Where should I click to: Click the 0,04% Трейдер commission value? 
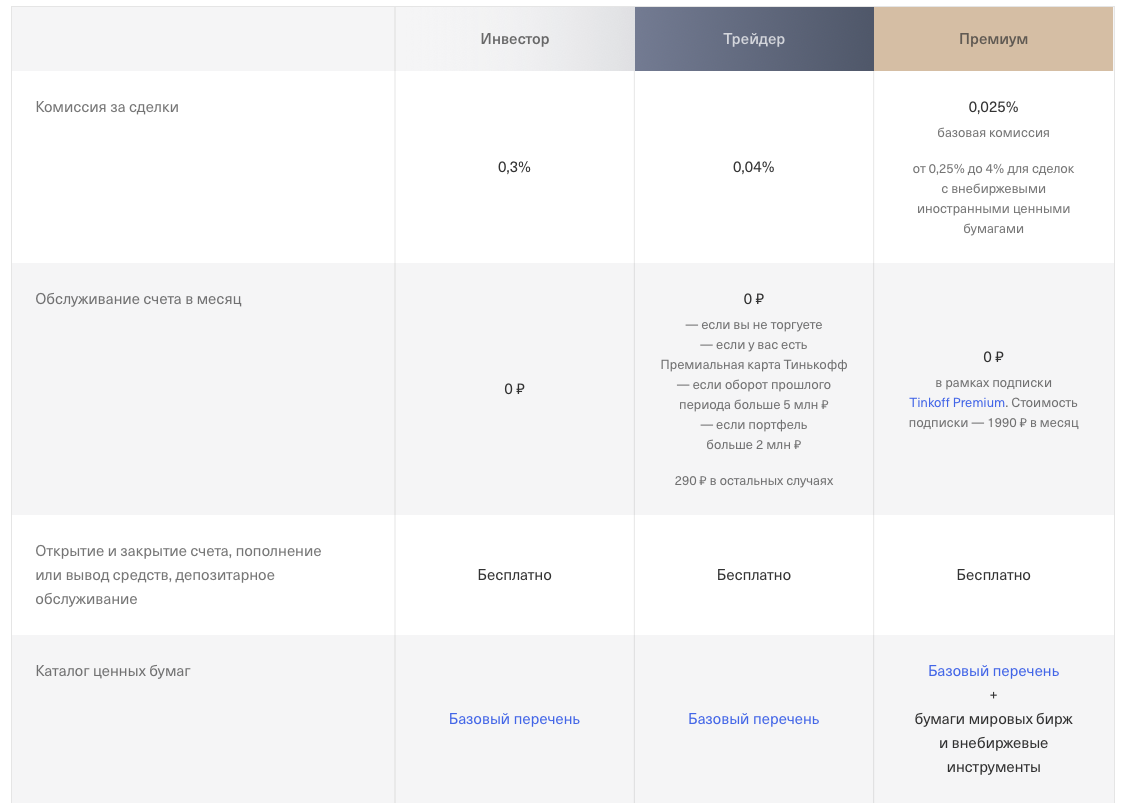tap(753, 167)
